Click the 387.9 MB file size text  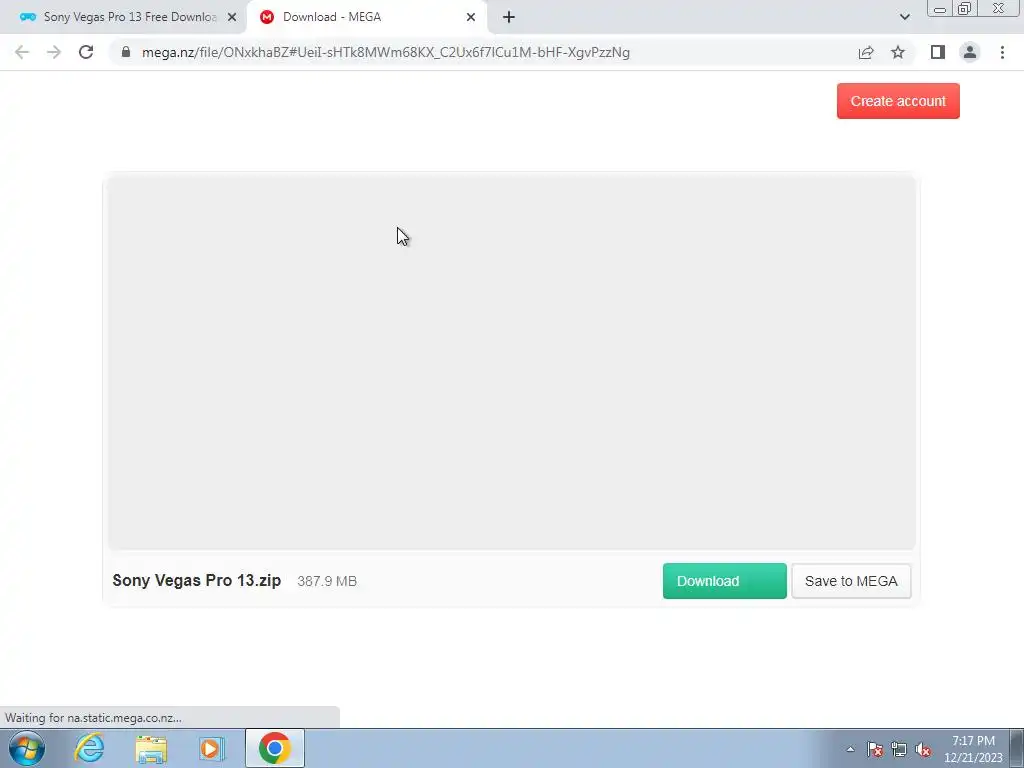327,581
